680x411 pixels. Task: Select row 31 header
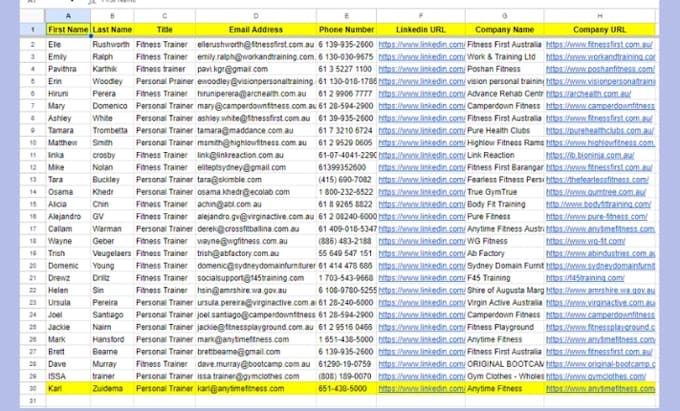click(x=33, y=401)
